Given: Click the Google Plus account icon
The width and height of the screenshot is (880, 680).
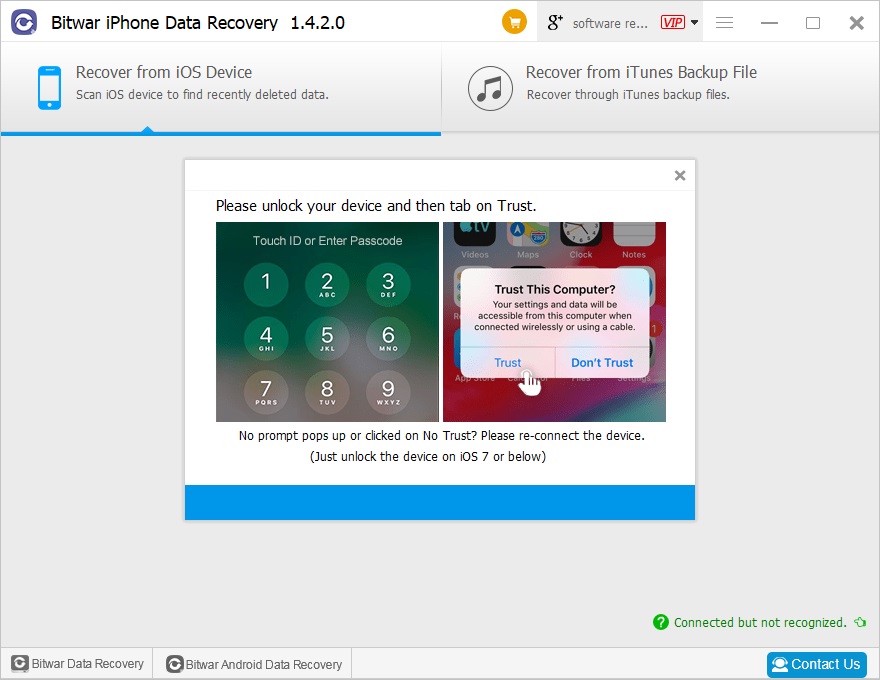Looking at the screenshot, I should 555,22.
